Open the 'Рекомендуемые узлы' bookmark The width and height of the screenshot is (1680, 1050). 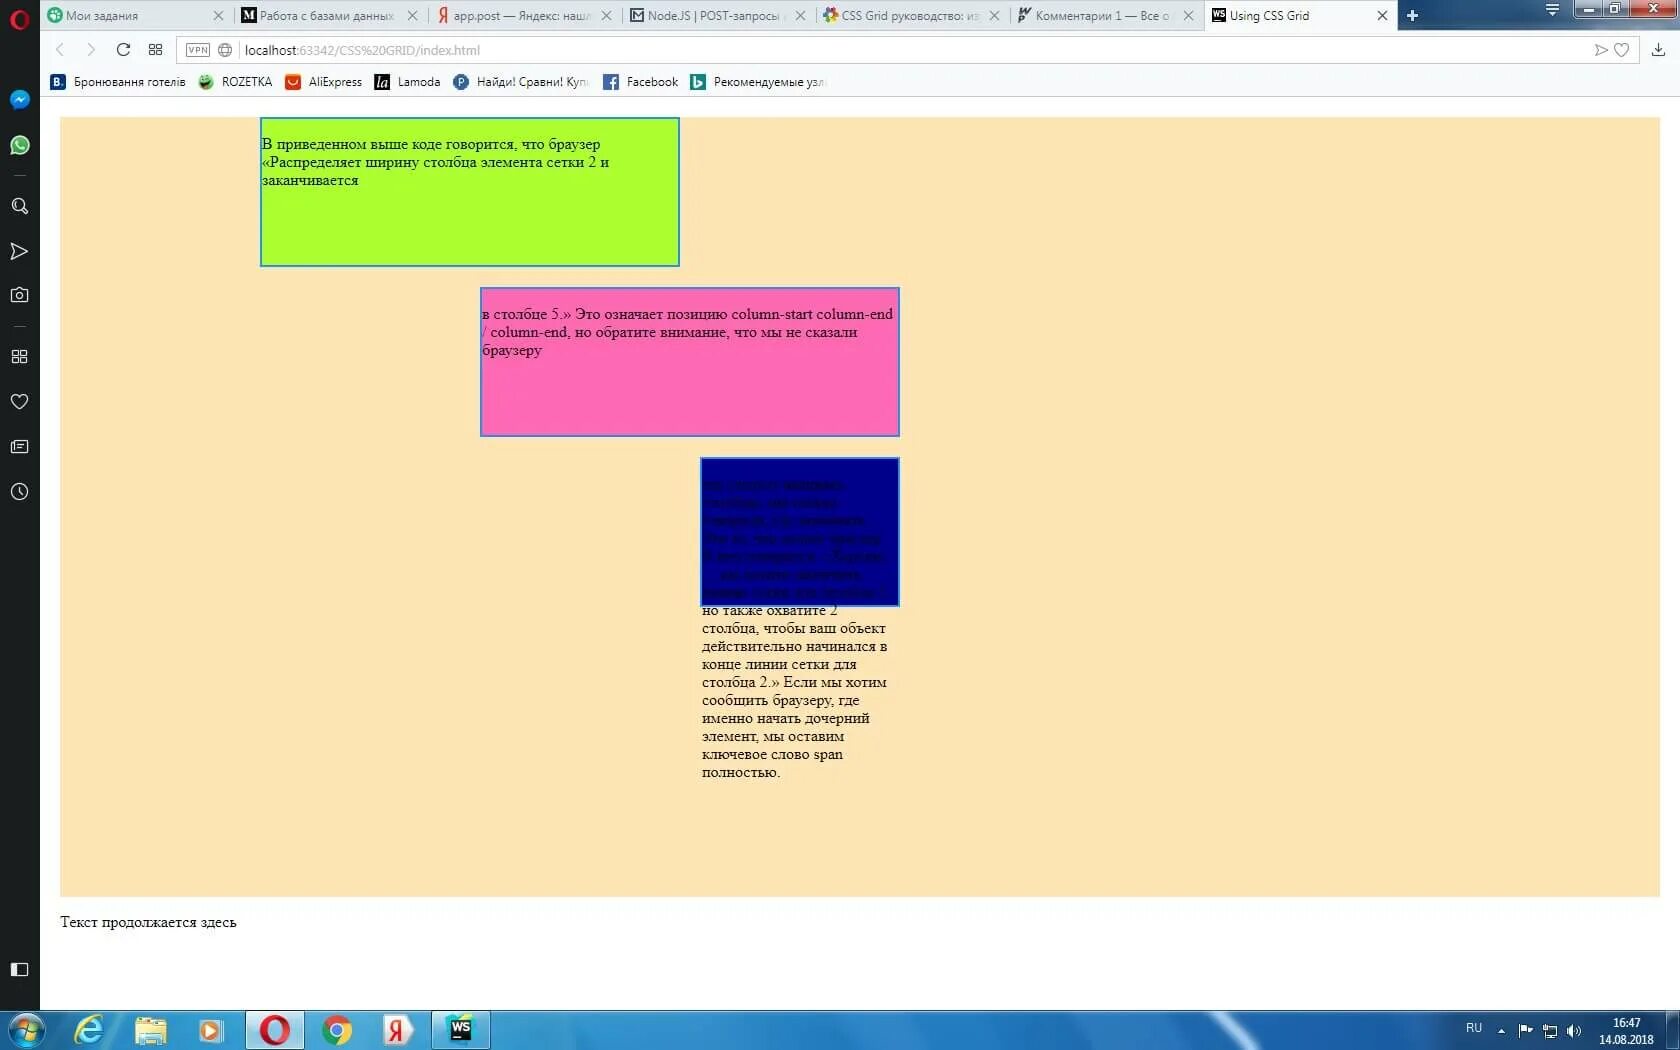coord(757,82)
